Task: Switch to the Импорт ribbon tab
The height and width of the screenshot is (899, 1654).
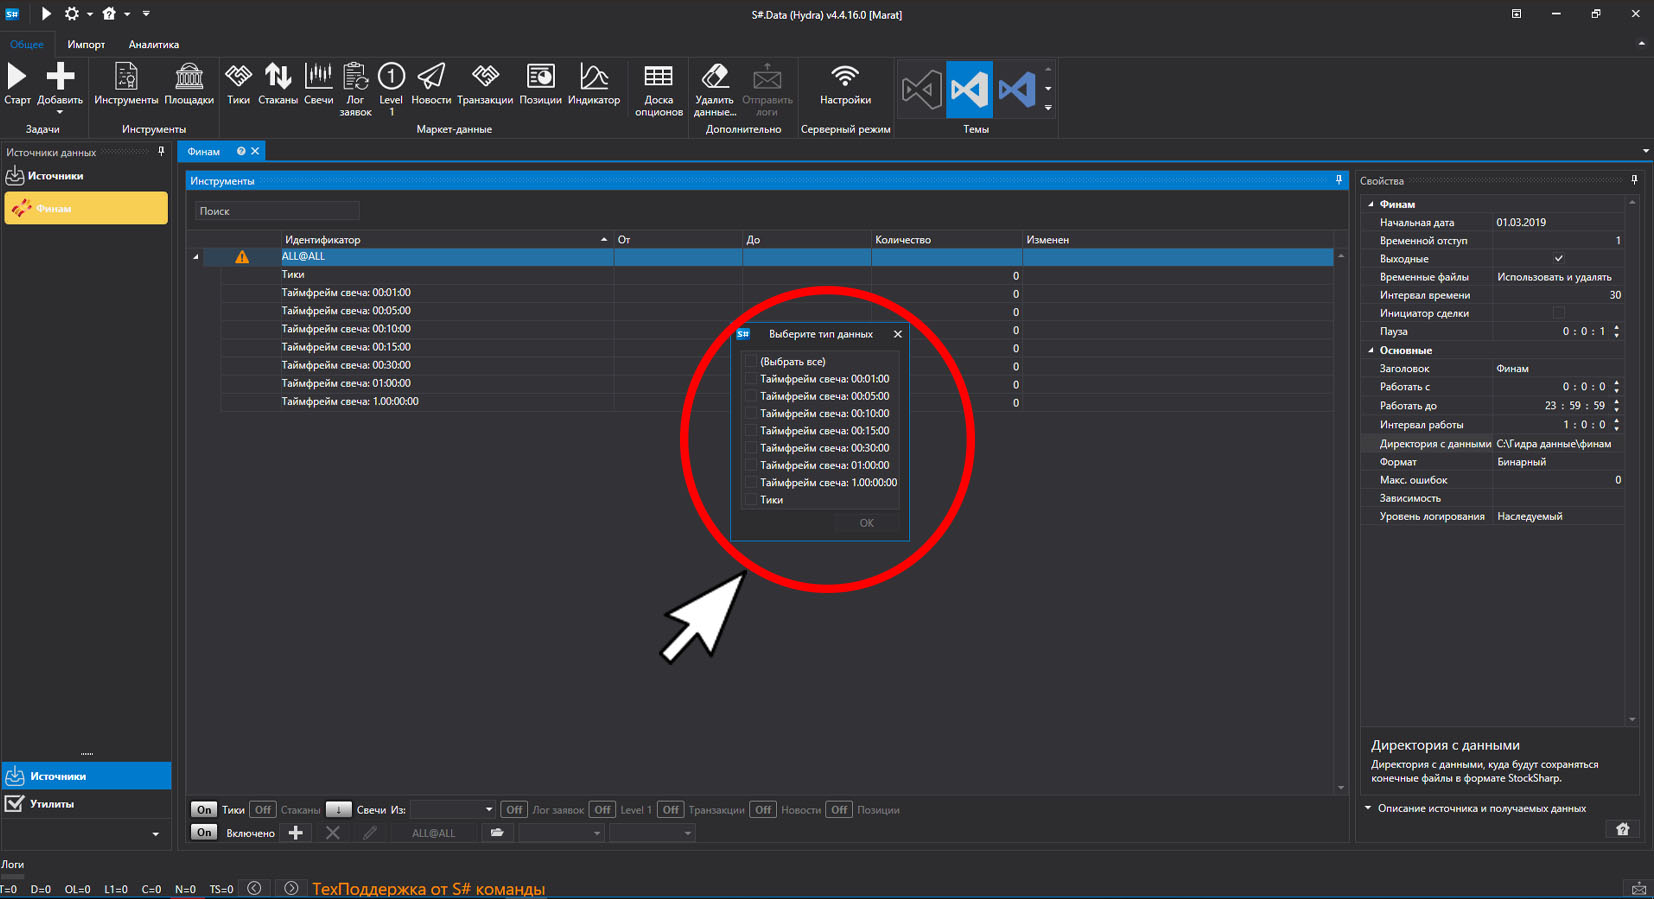Action: coord(86,44)
